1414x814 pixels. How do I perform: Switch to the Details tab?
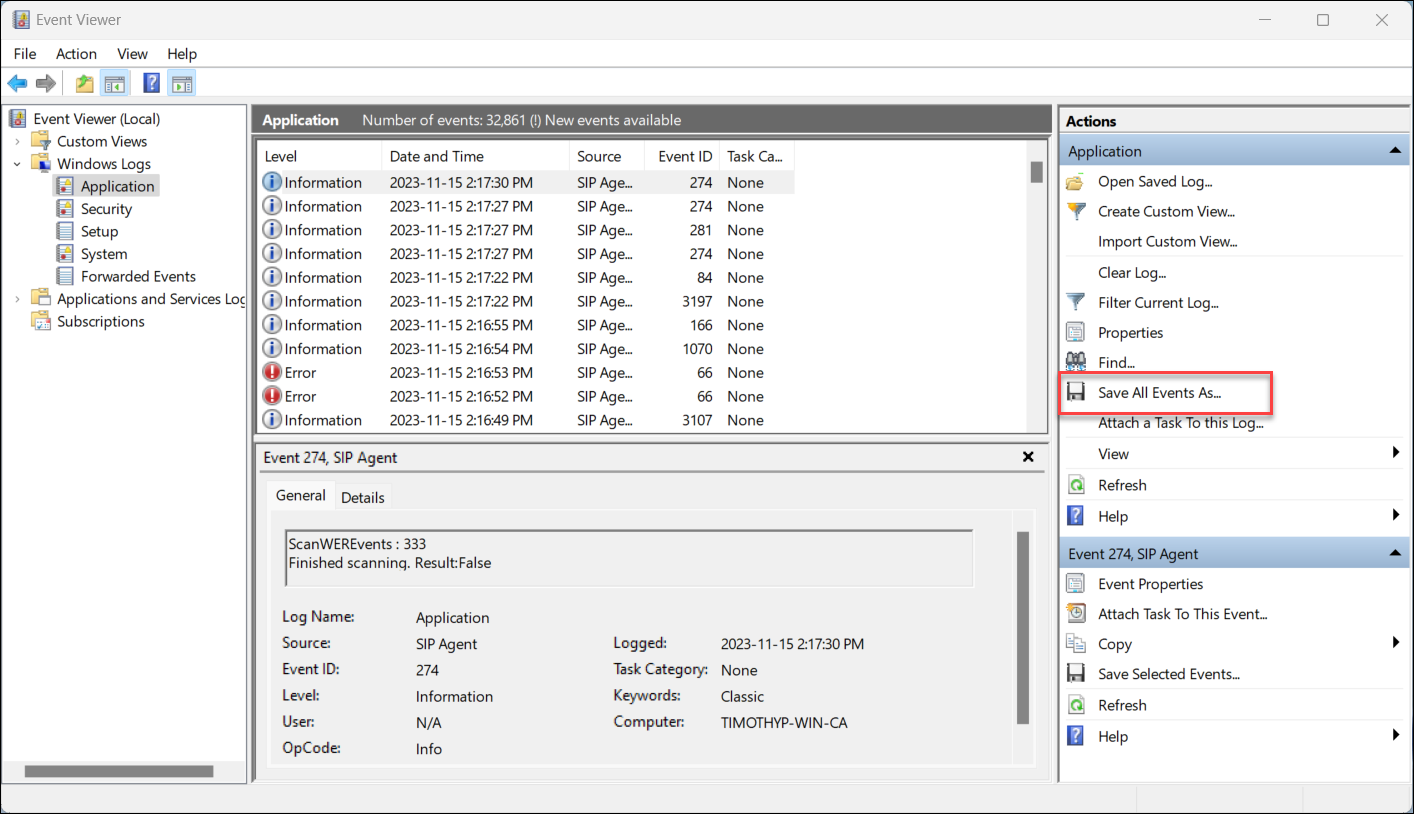pos(362,497)
